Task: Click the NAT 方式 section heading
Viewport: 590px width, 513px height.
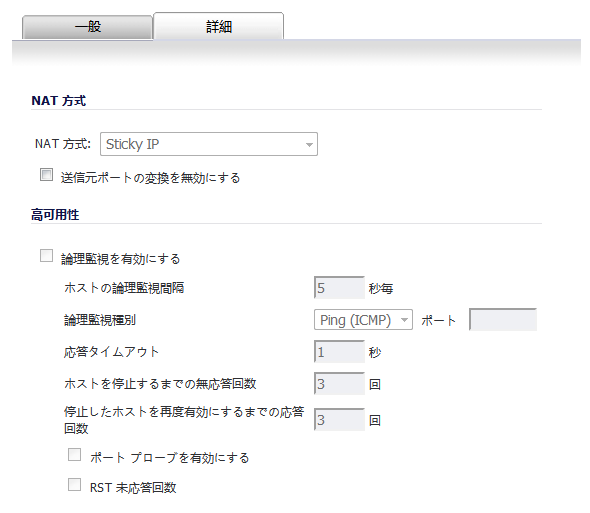Action: 59,101
